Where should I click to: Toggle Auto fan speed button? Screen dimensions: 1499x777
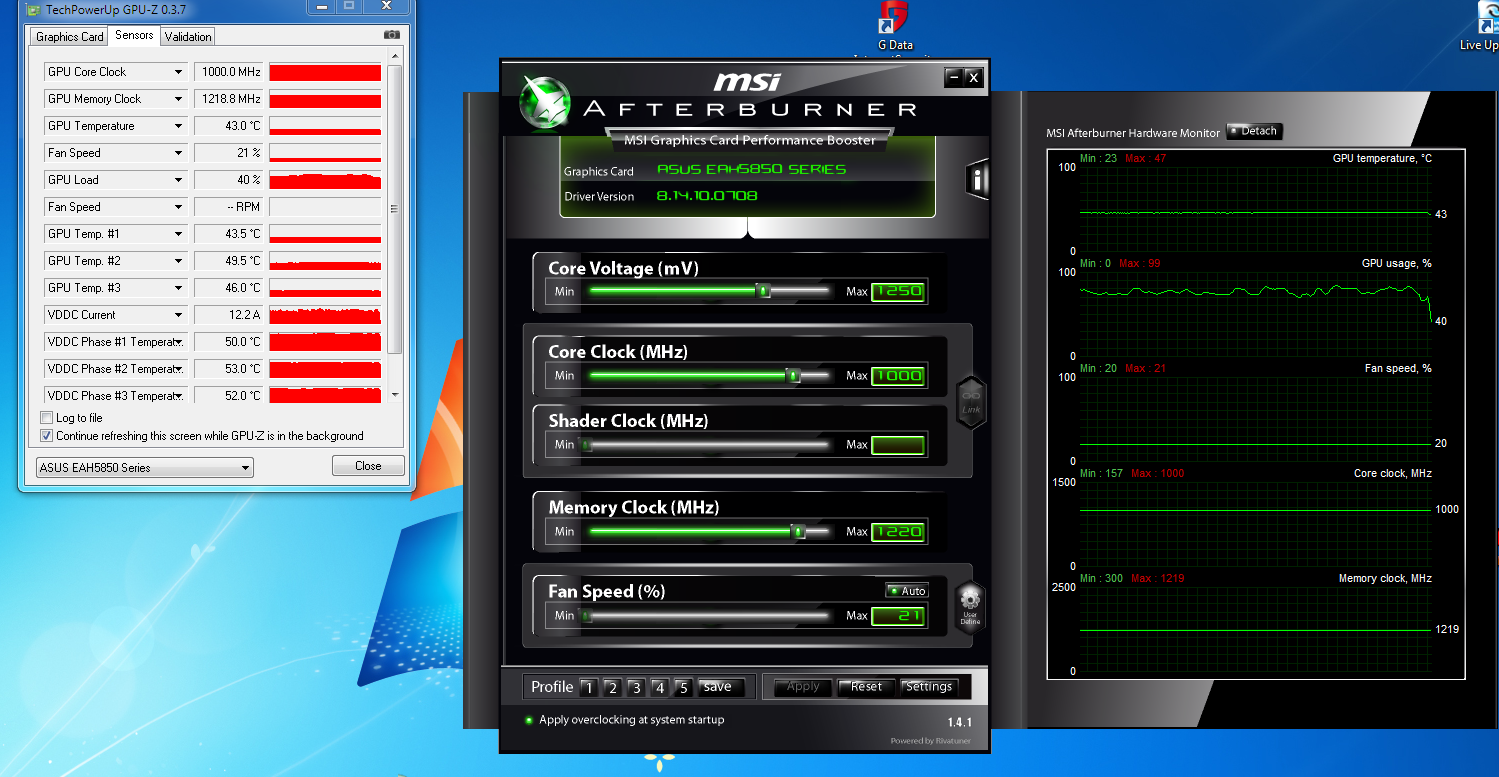pos(906,591)
